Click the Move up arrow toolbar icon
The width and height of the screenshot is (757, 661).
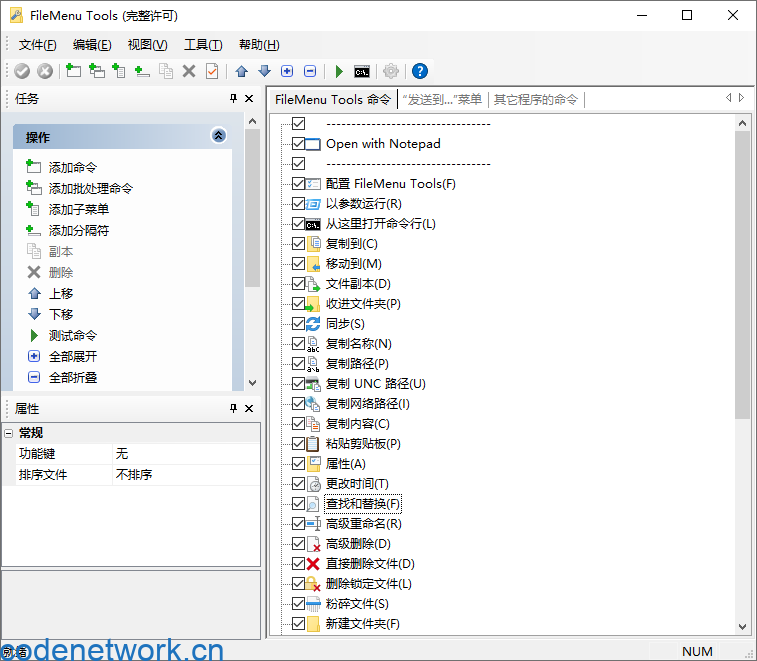pyautogui.click(x=241, y=71)
